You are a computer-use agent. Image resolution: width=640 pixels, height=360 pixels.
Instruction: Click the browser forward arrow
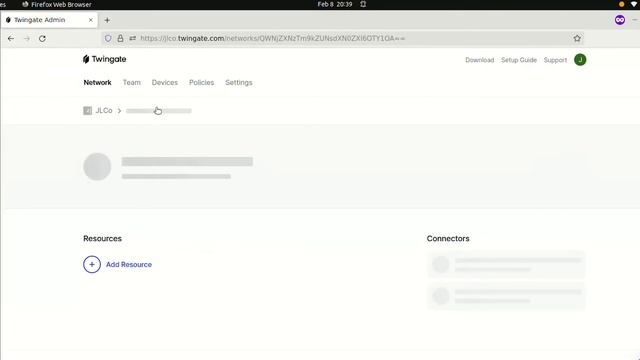point(27,38)
